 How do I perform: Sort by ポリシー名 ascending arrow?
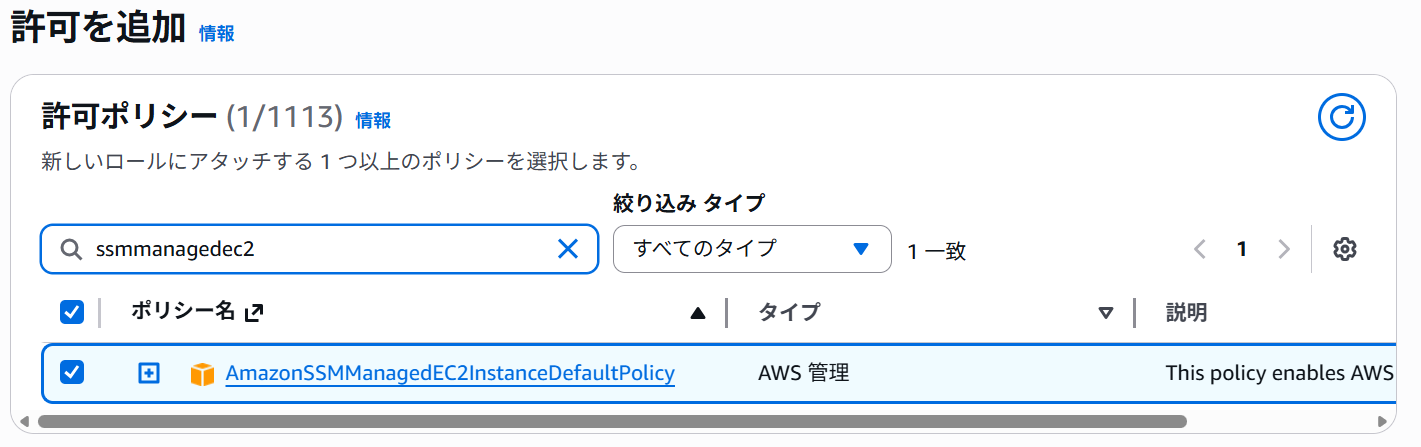coord(698,313)
